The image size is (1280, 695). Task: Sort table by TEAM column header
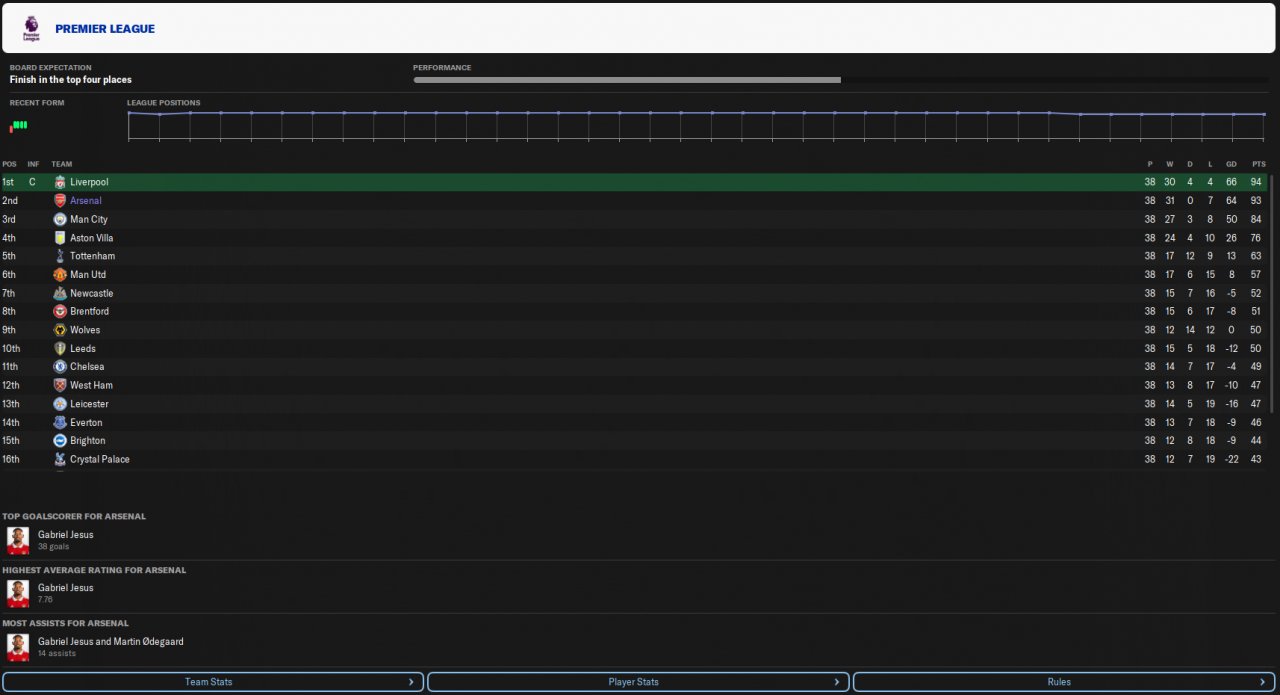pos(62,164)
